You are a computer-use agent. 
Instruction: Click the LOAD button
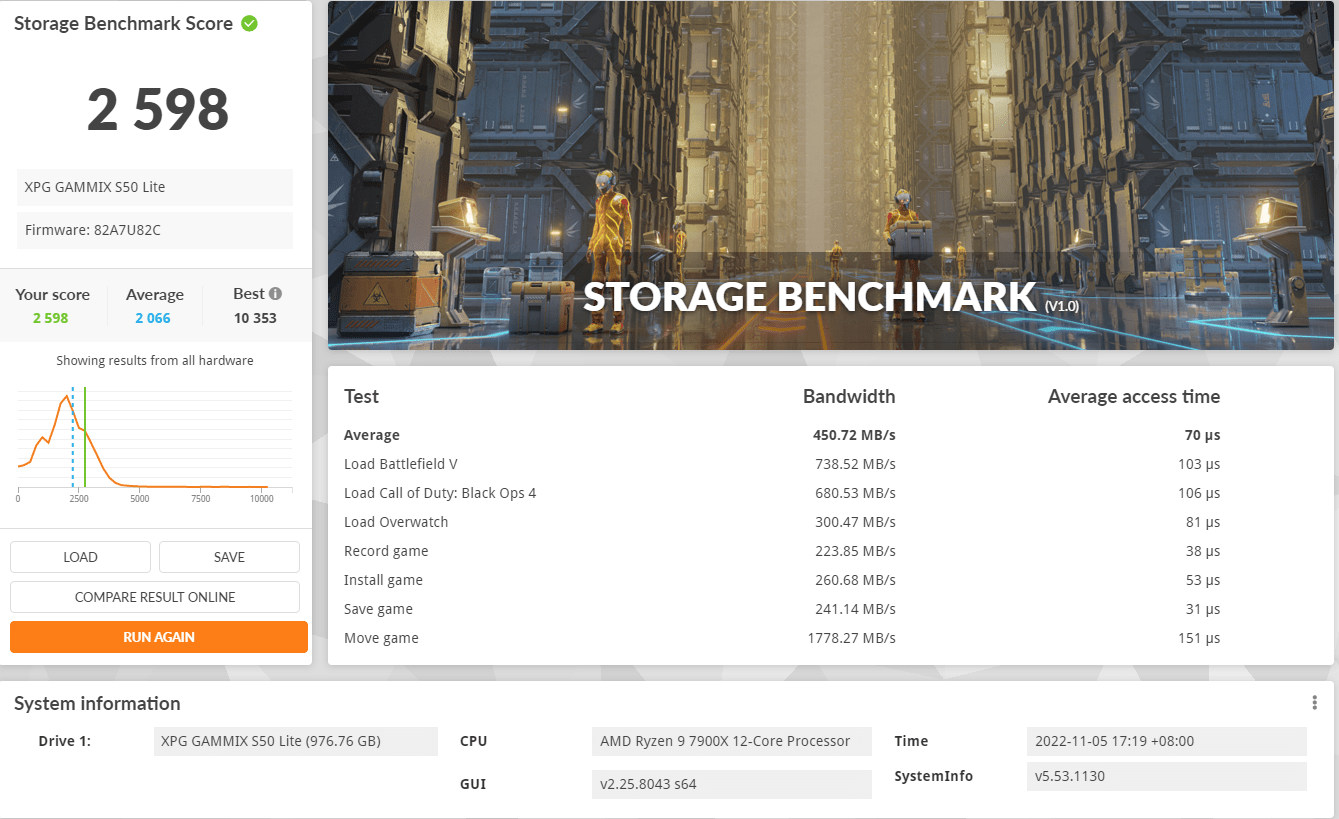click(80, 557)
